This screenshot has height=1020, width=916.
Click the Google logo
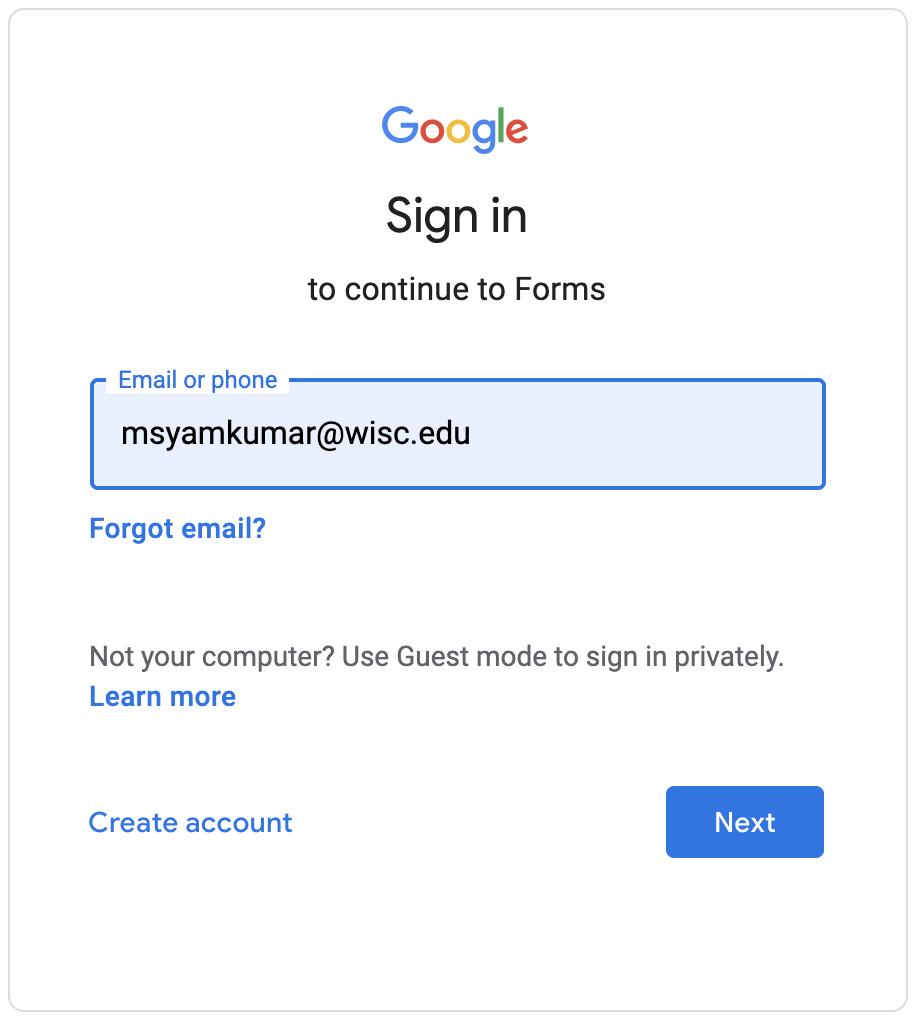pyautogui.click(x=455, y=128)
